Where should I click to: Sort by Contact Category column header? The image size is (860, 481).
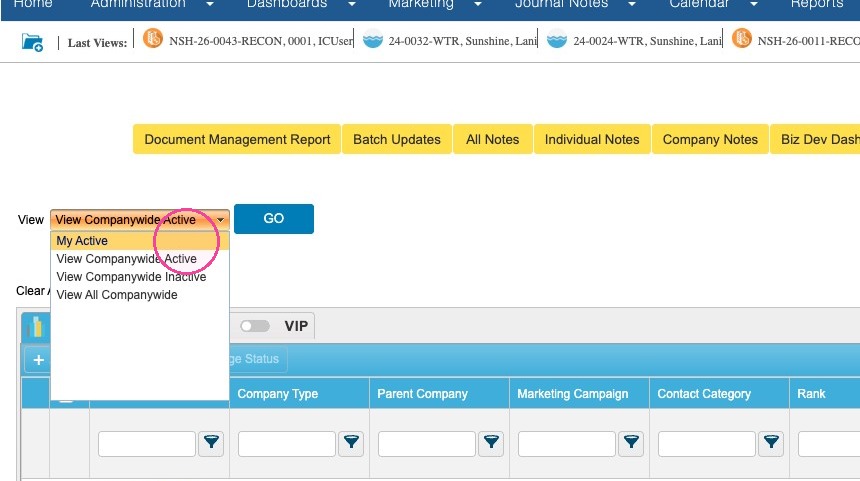coord(704,394)
